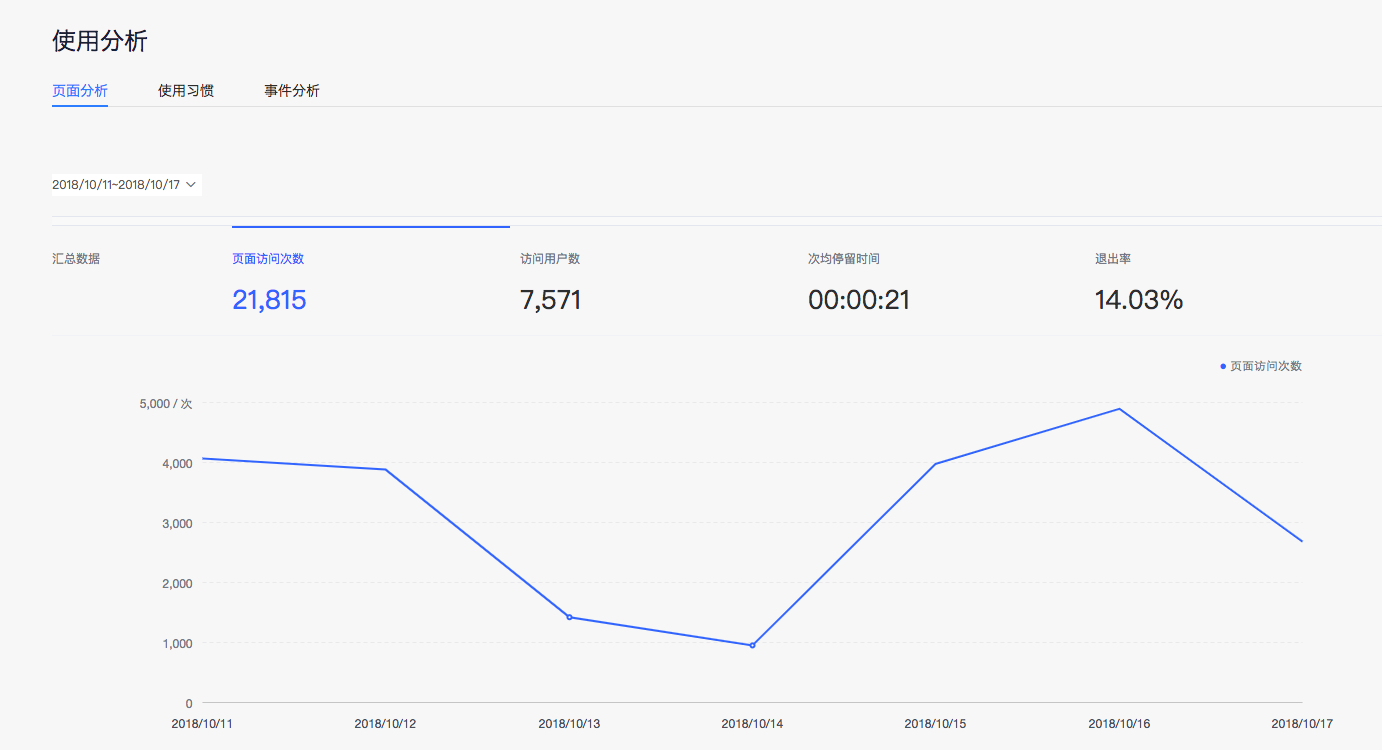Click the data point marker for 2018/10/13
1382x750 pixels.
570,617
